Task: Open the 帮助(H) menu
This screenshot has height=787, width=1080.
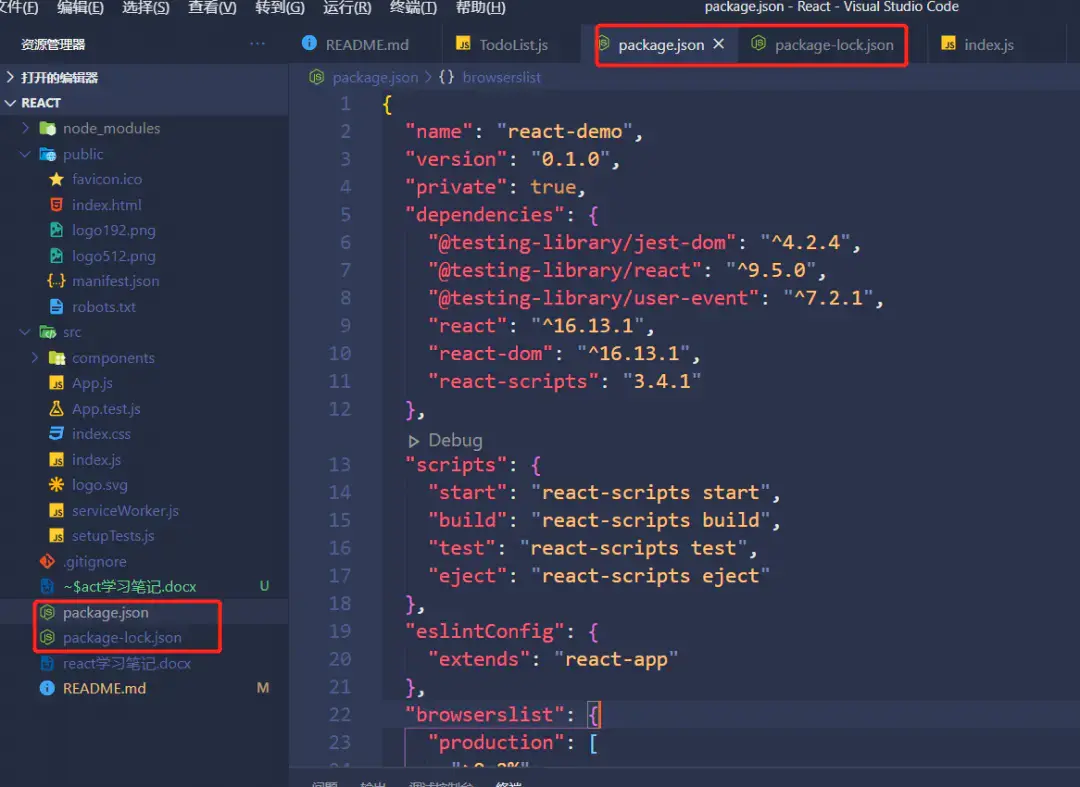Action: [481, 8]
